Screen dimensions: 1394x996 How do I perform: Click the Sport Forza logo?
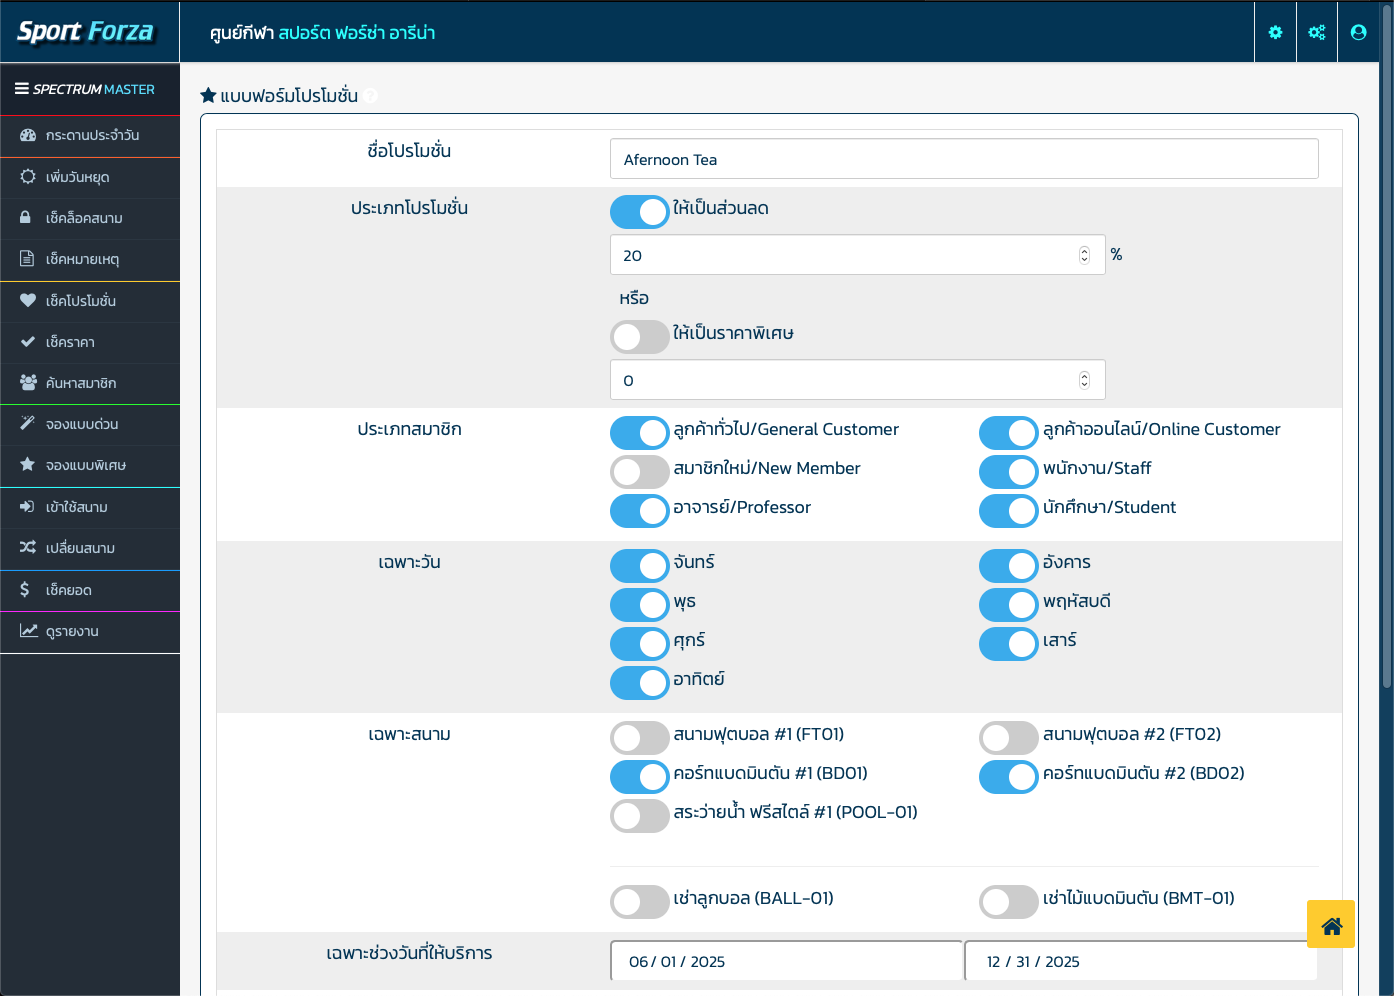(x=86, y=32)
